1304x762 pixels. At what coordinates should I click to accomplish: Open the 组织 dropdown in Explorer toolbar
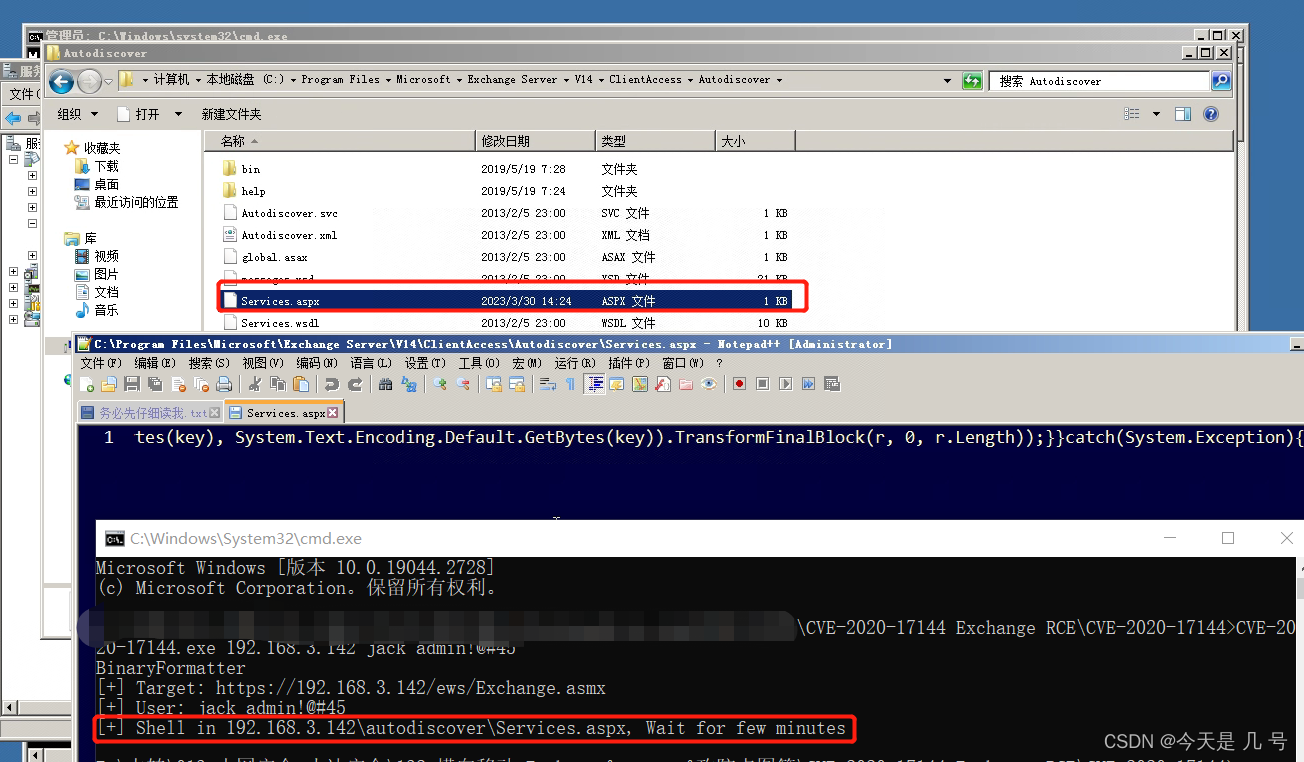click(78, 114)
